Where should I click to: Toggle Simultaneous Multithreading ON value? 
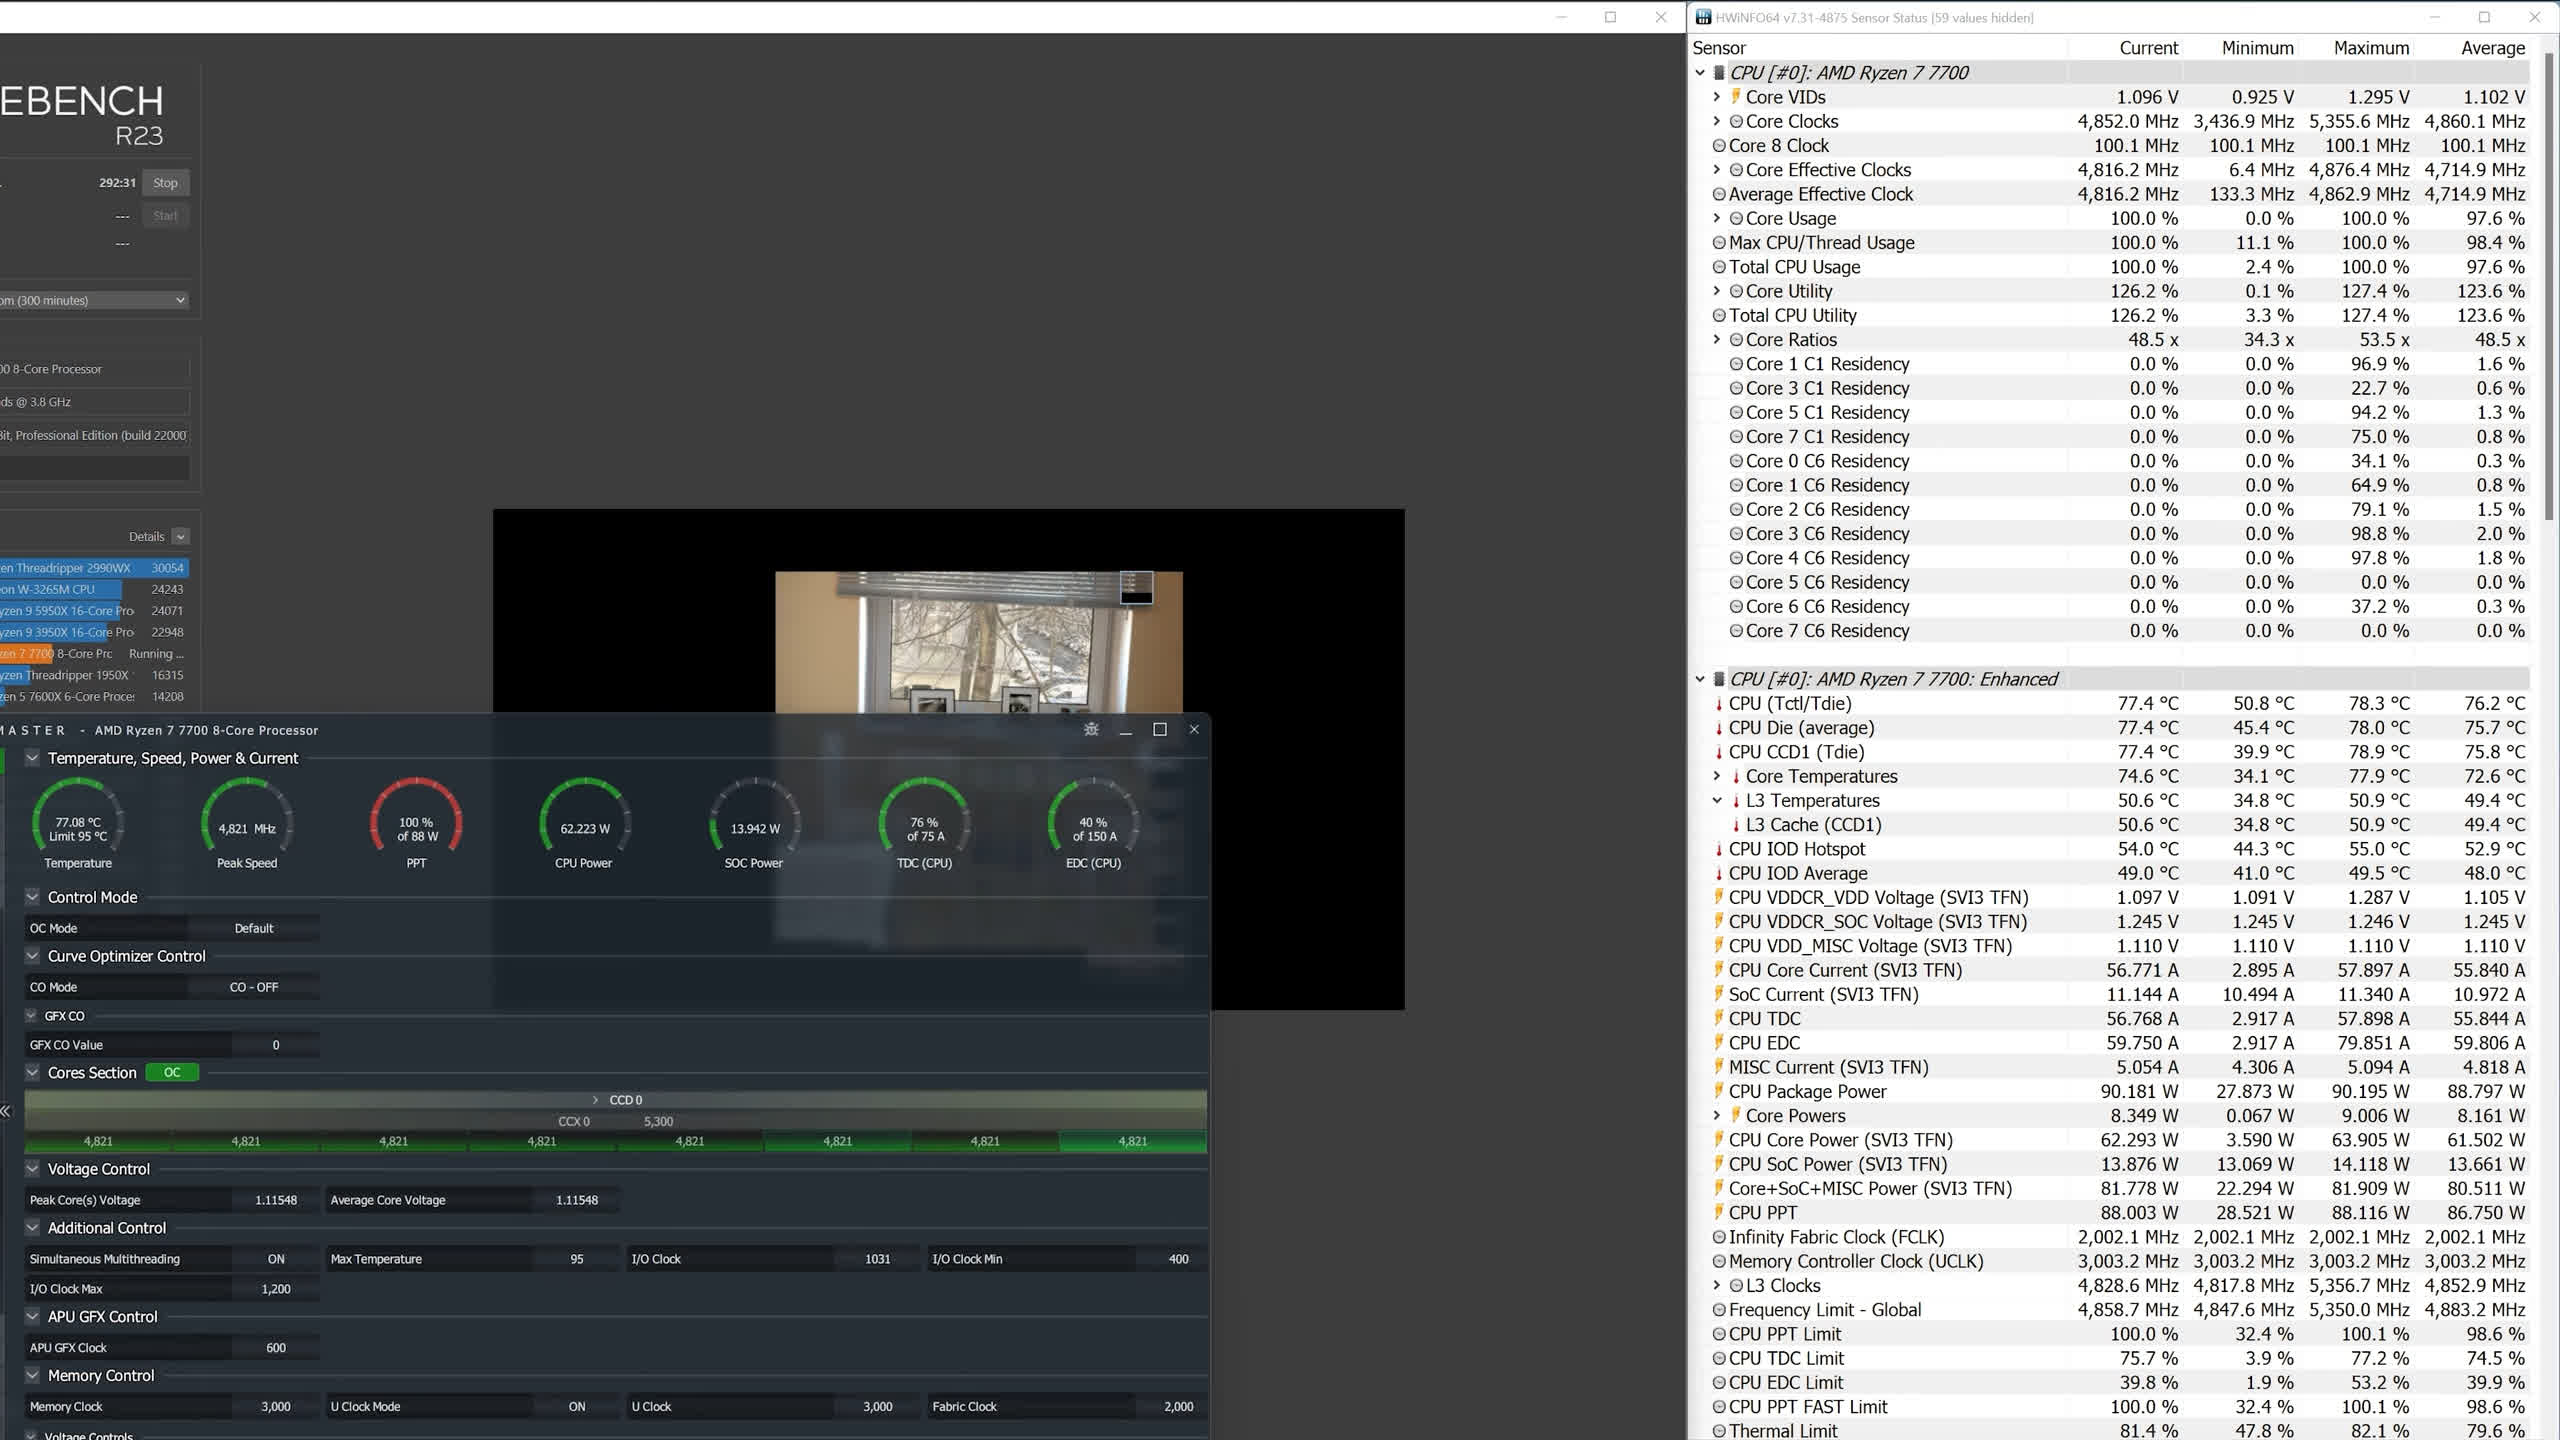click(275, 1259)
